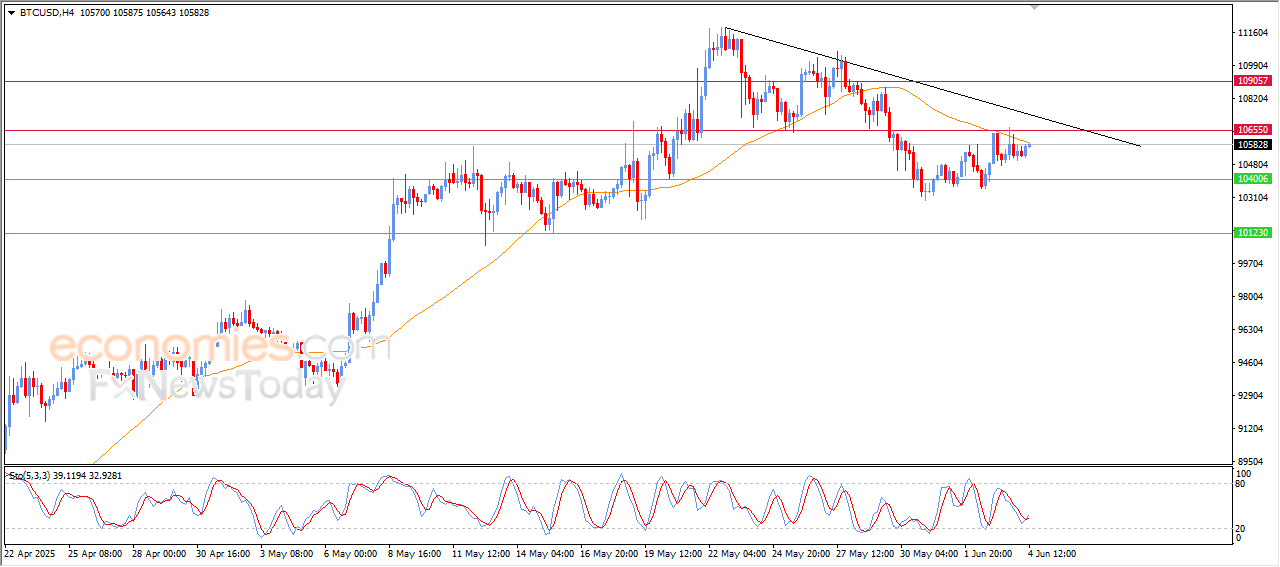The height and width of the screenshot is (567, 1280).
Task: Click the BTCUSD,H4 chart symbol title
Action: point(46,12)
